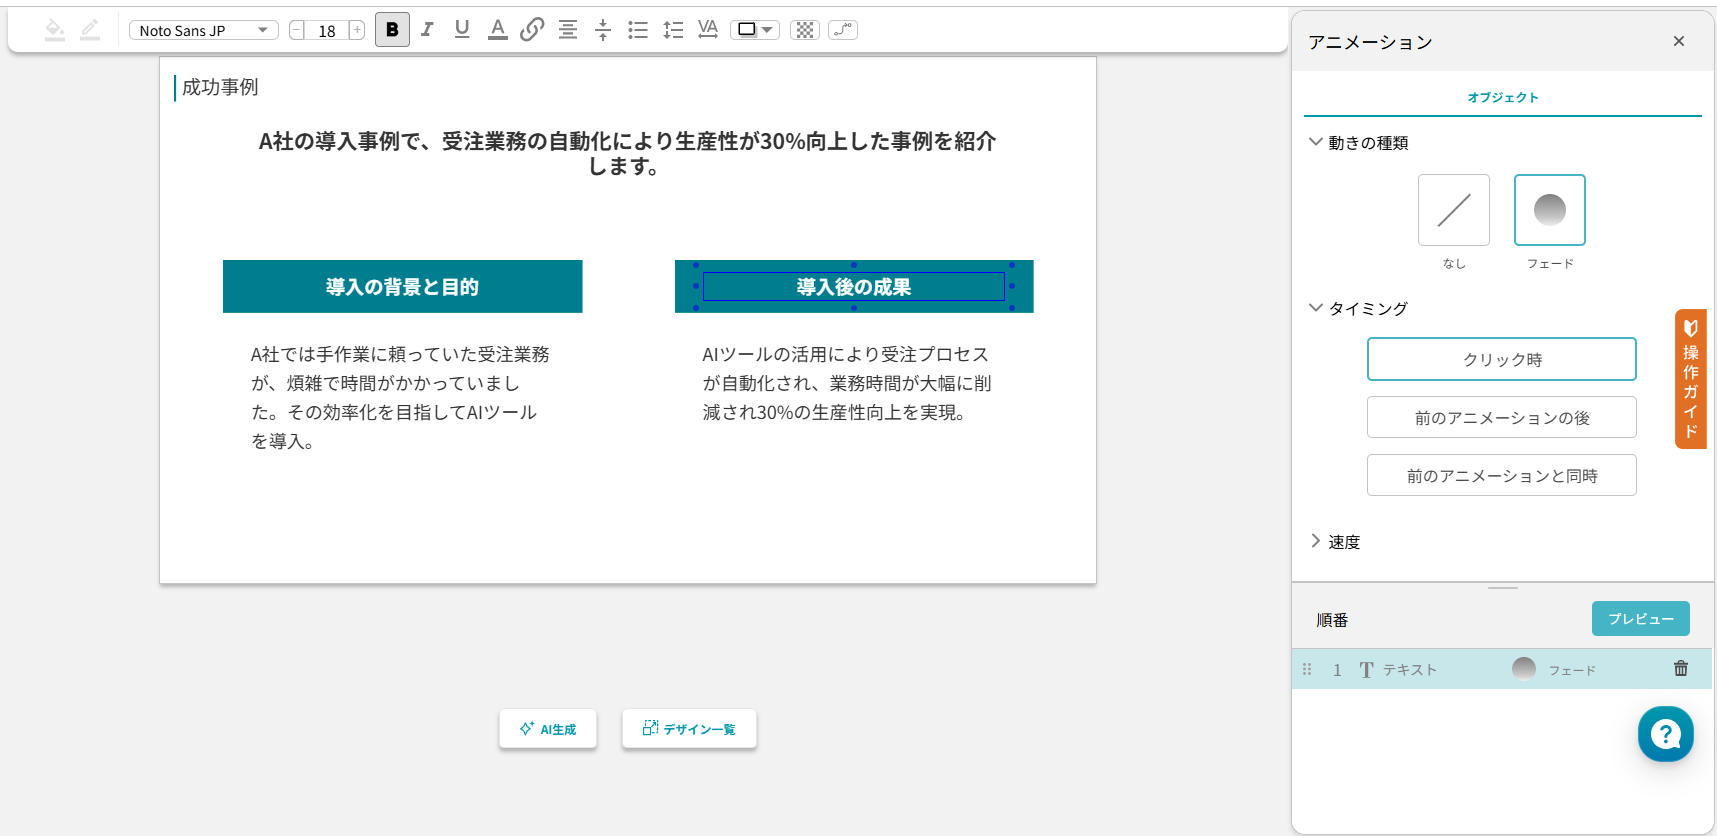Toggle underline text formatting

coord(461,30)
